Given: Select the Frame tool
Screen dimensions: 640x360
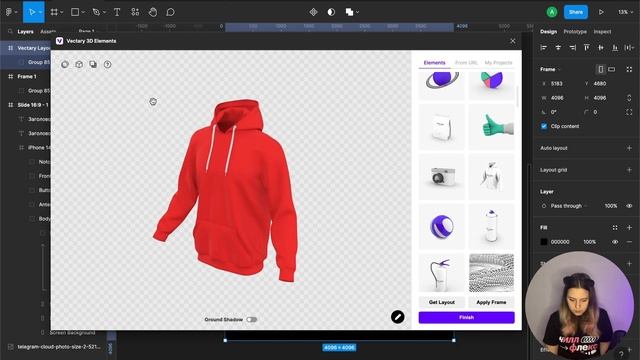Looking at the screenshot, I should click(54, 12).
